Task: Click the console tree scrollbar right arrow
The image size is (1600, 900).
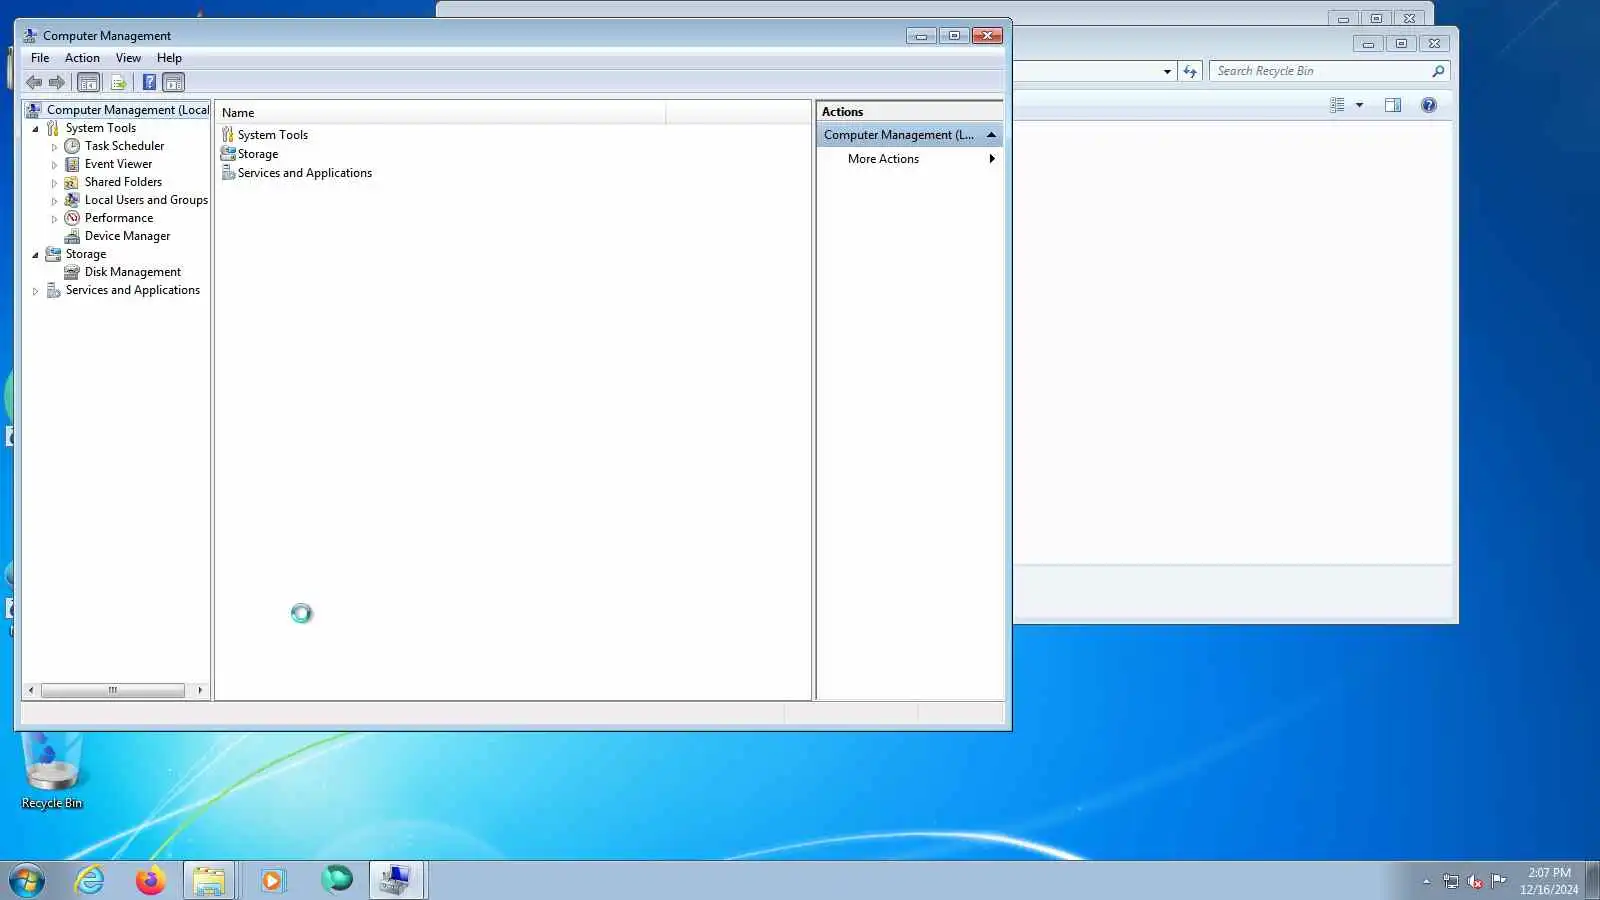Action: click(x=200, y=690)
